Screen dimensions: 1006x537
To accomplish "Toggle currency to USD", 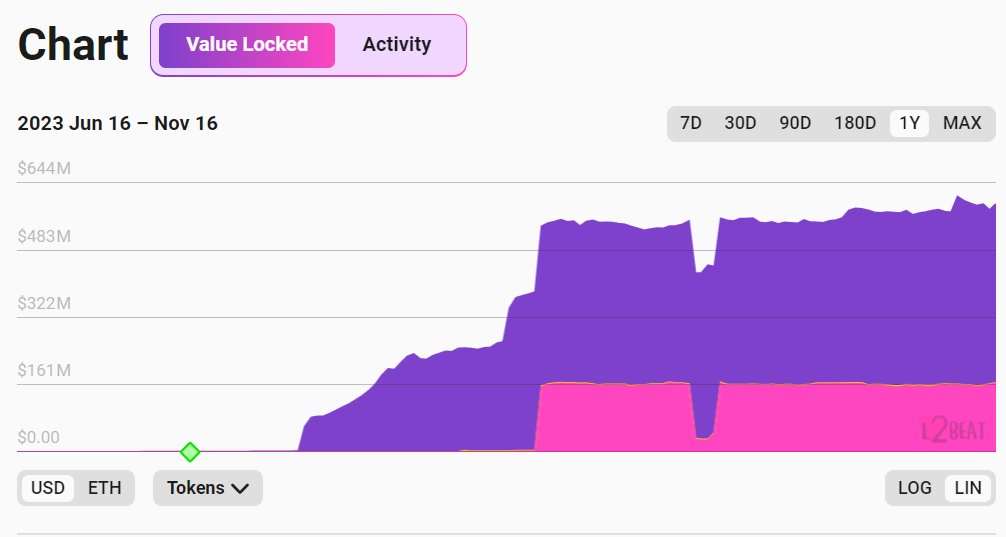I will pyautogui.click(x=48, y=488).
